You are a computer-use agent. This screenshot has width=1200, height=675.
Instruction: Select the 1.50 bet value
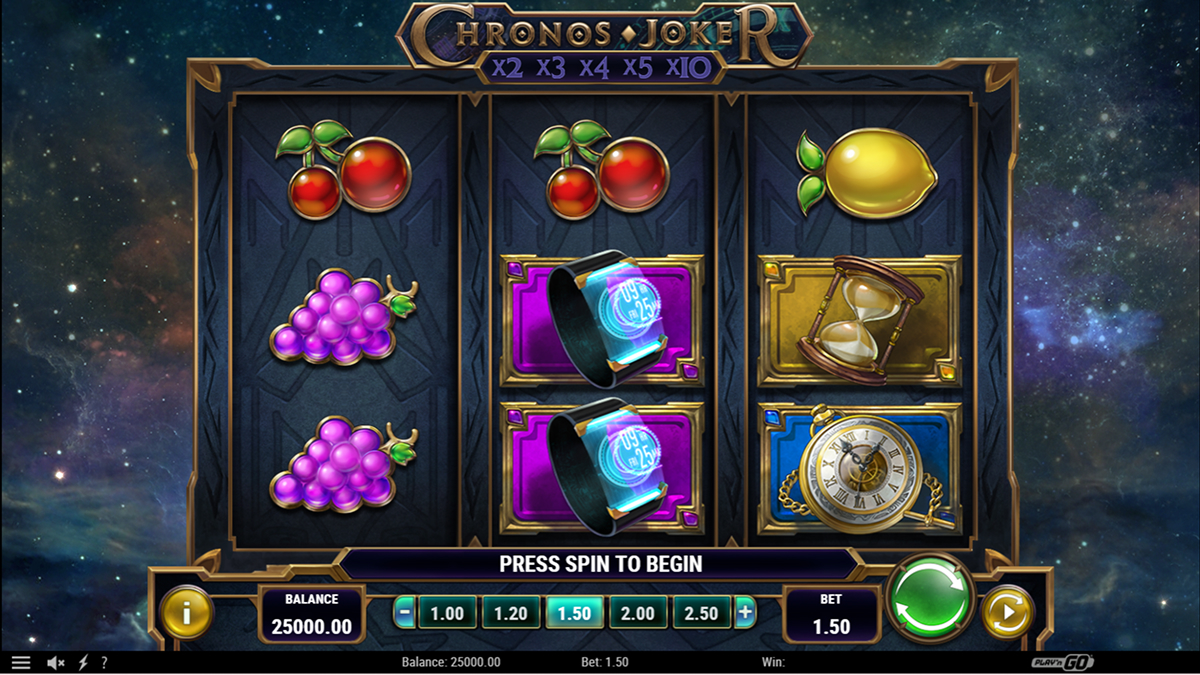pos(575,613)
